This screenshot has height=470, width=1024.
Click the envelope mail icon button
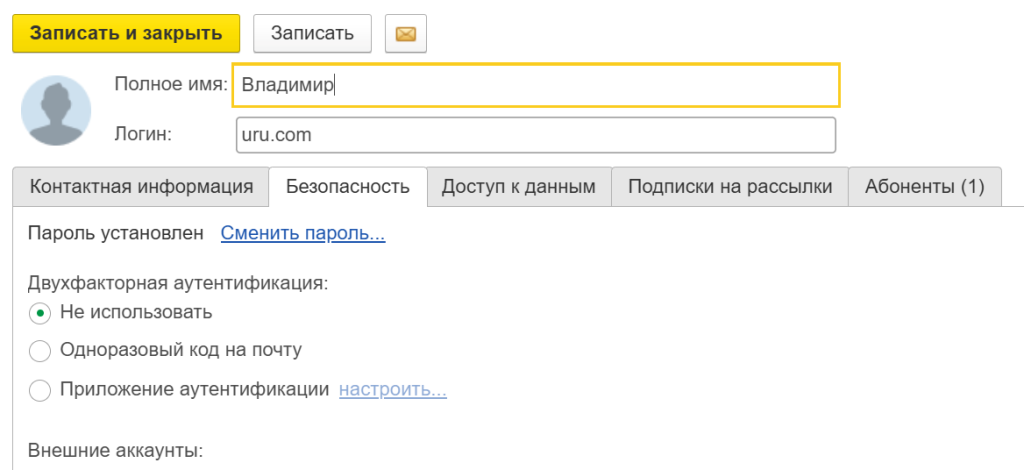click(x=406, y=33)
